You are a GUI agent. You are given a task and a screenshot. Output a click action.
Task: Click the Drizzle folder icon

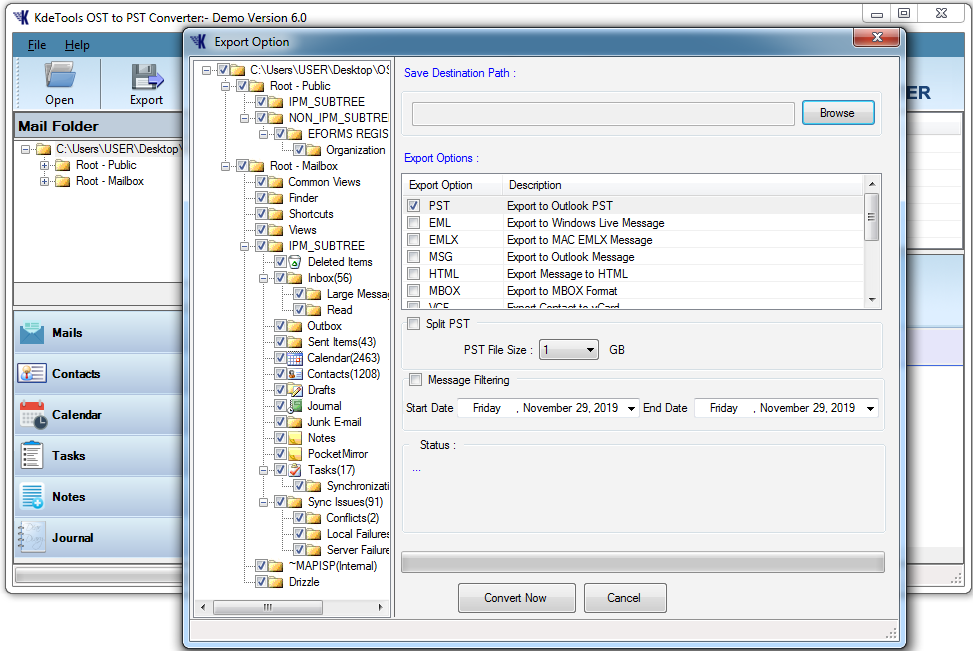[x=276, y=582]
